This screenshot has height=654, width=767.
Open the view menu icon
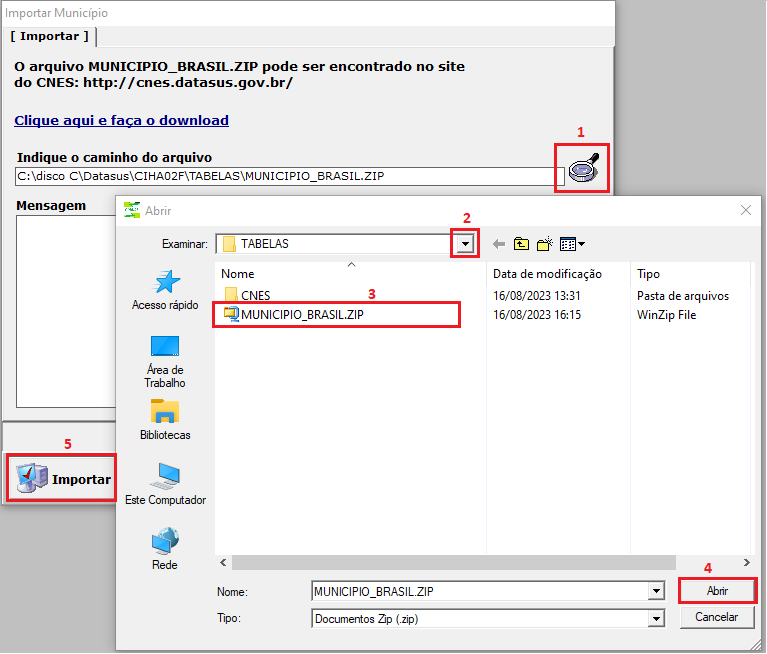tap(572, 244)
